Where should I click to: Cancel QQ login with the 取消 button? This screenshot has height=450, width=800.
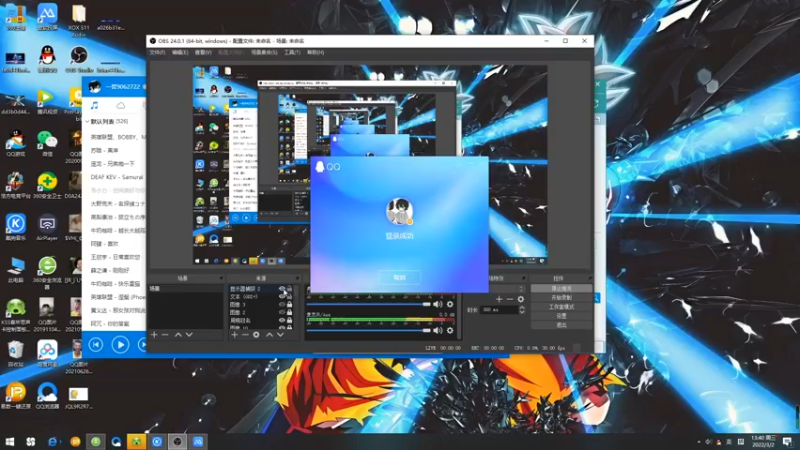399,278
